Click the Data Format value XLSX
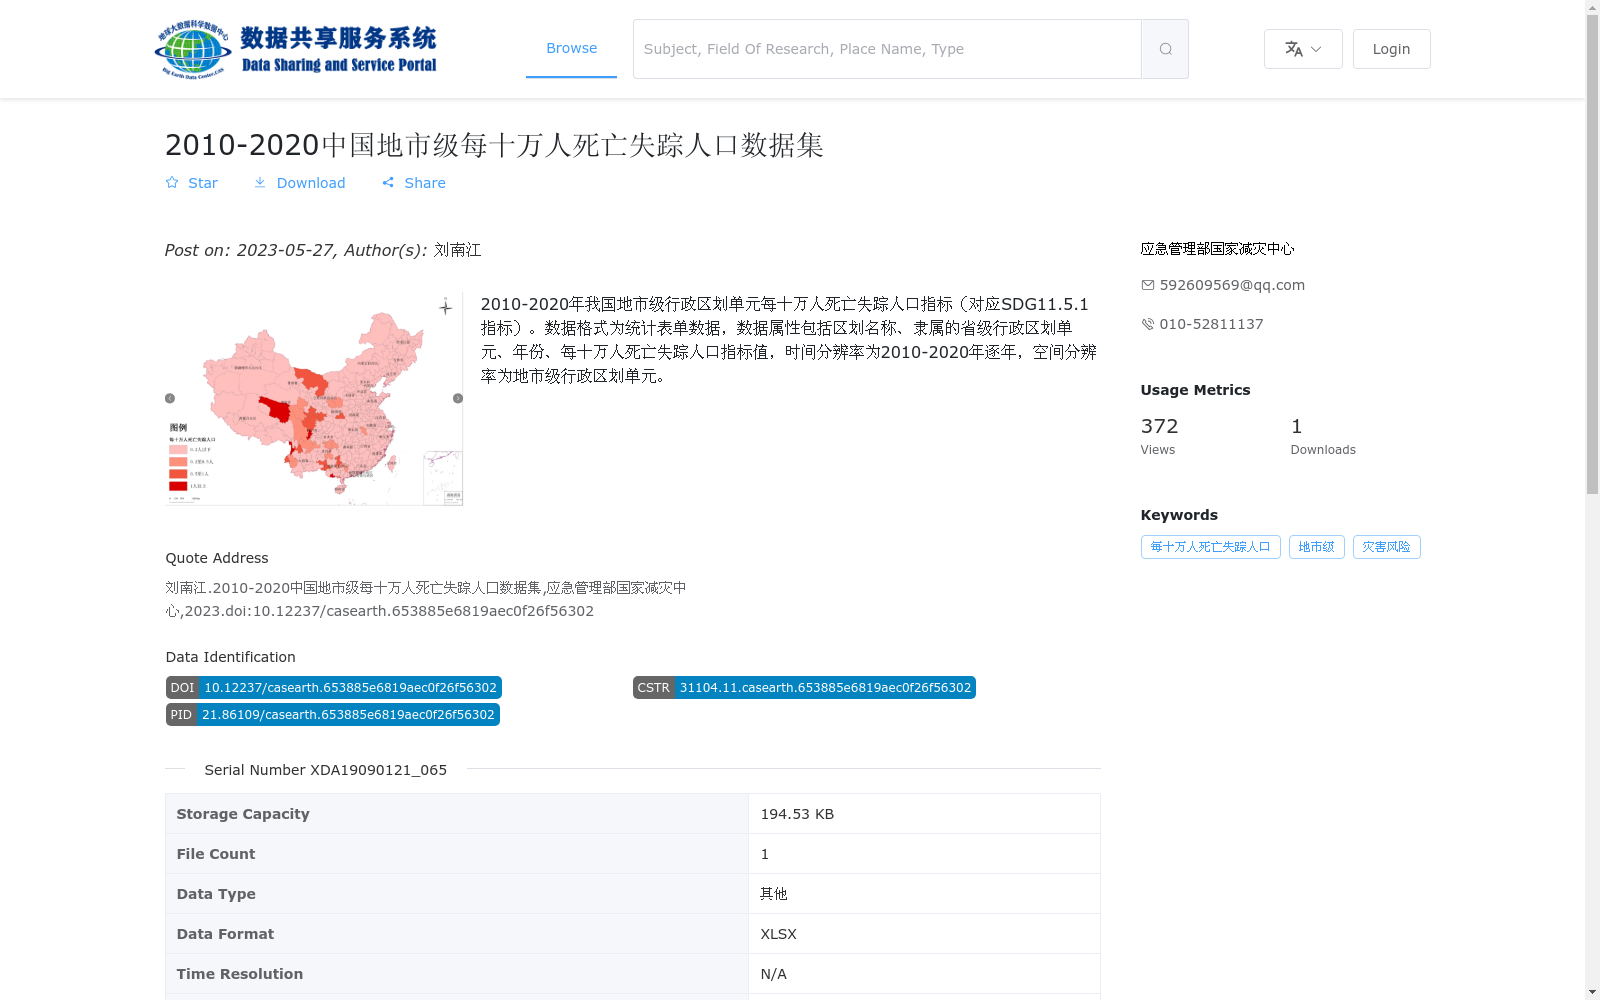 (x=778, y=934)
